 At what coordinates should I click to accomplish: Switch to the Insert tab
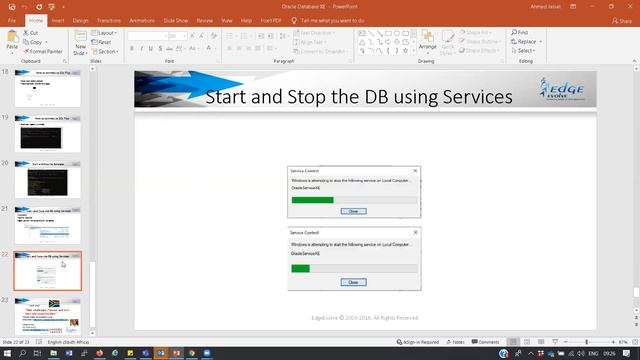pos(58,20)
